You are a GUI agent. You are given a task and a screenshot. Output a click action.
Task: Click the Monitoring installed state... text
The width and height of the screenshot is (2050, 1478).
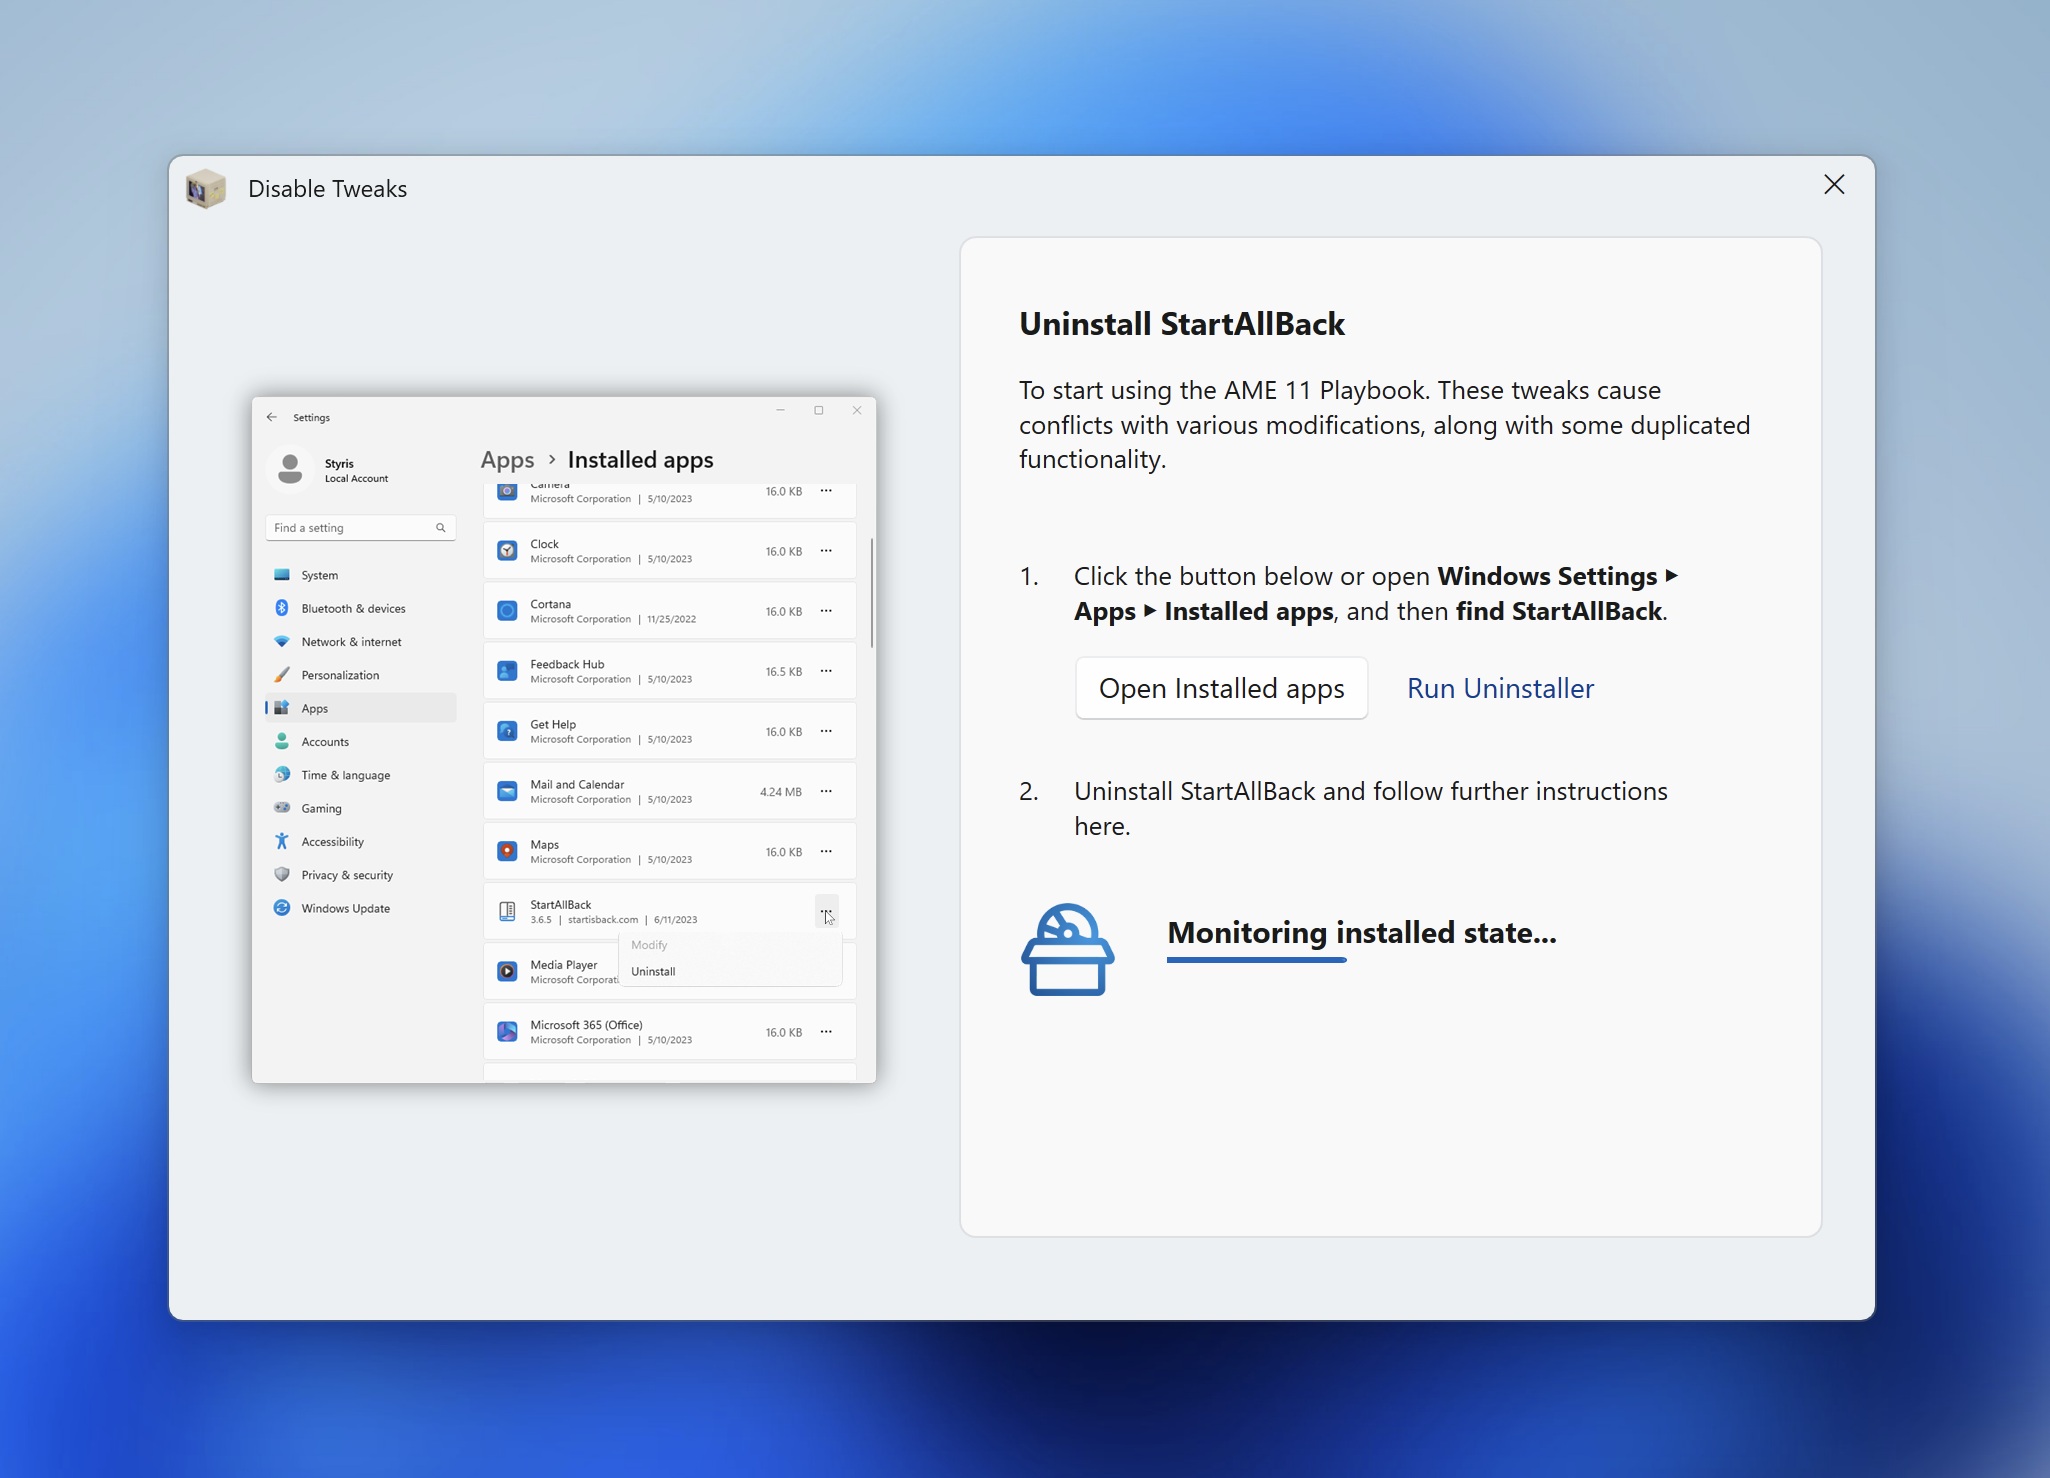pos(1362,932)
